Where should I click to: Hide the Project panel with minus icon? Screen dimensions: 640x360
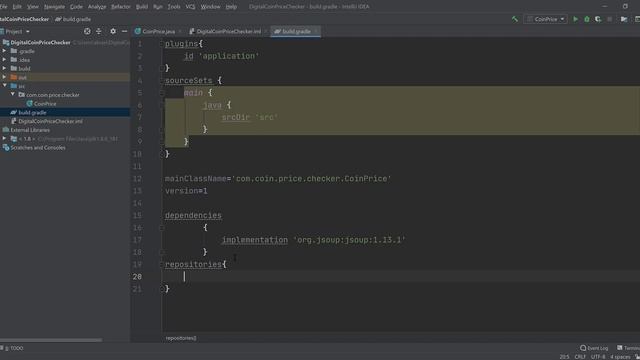(124, 31)
